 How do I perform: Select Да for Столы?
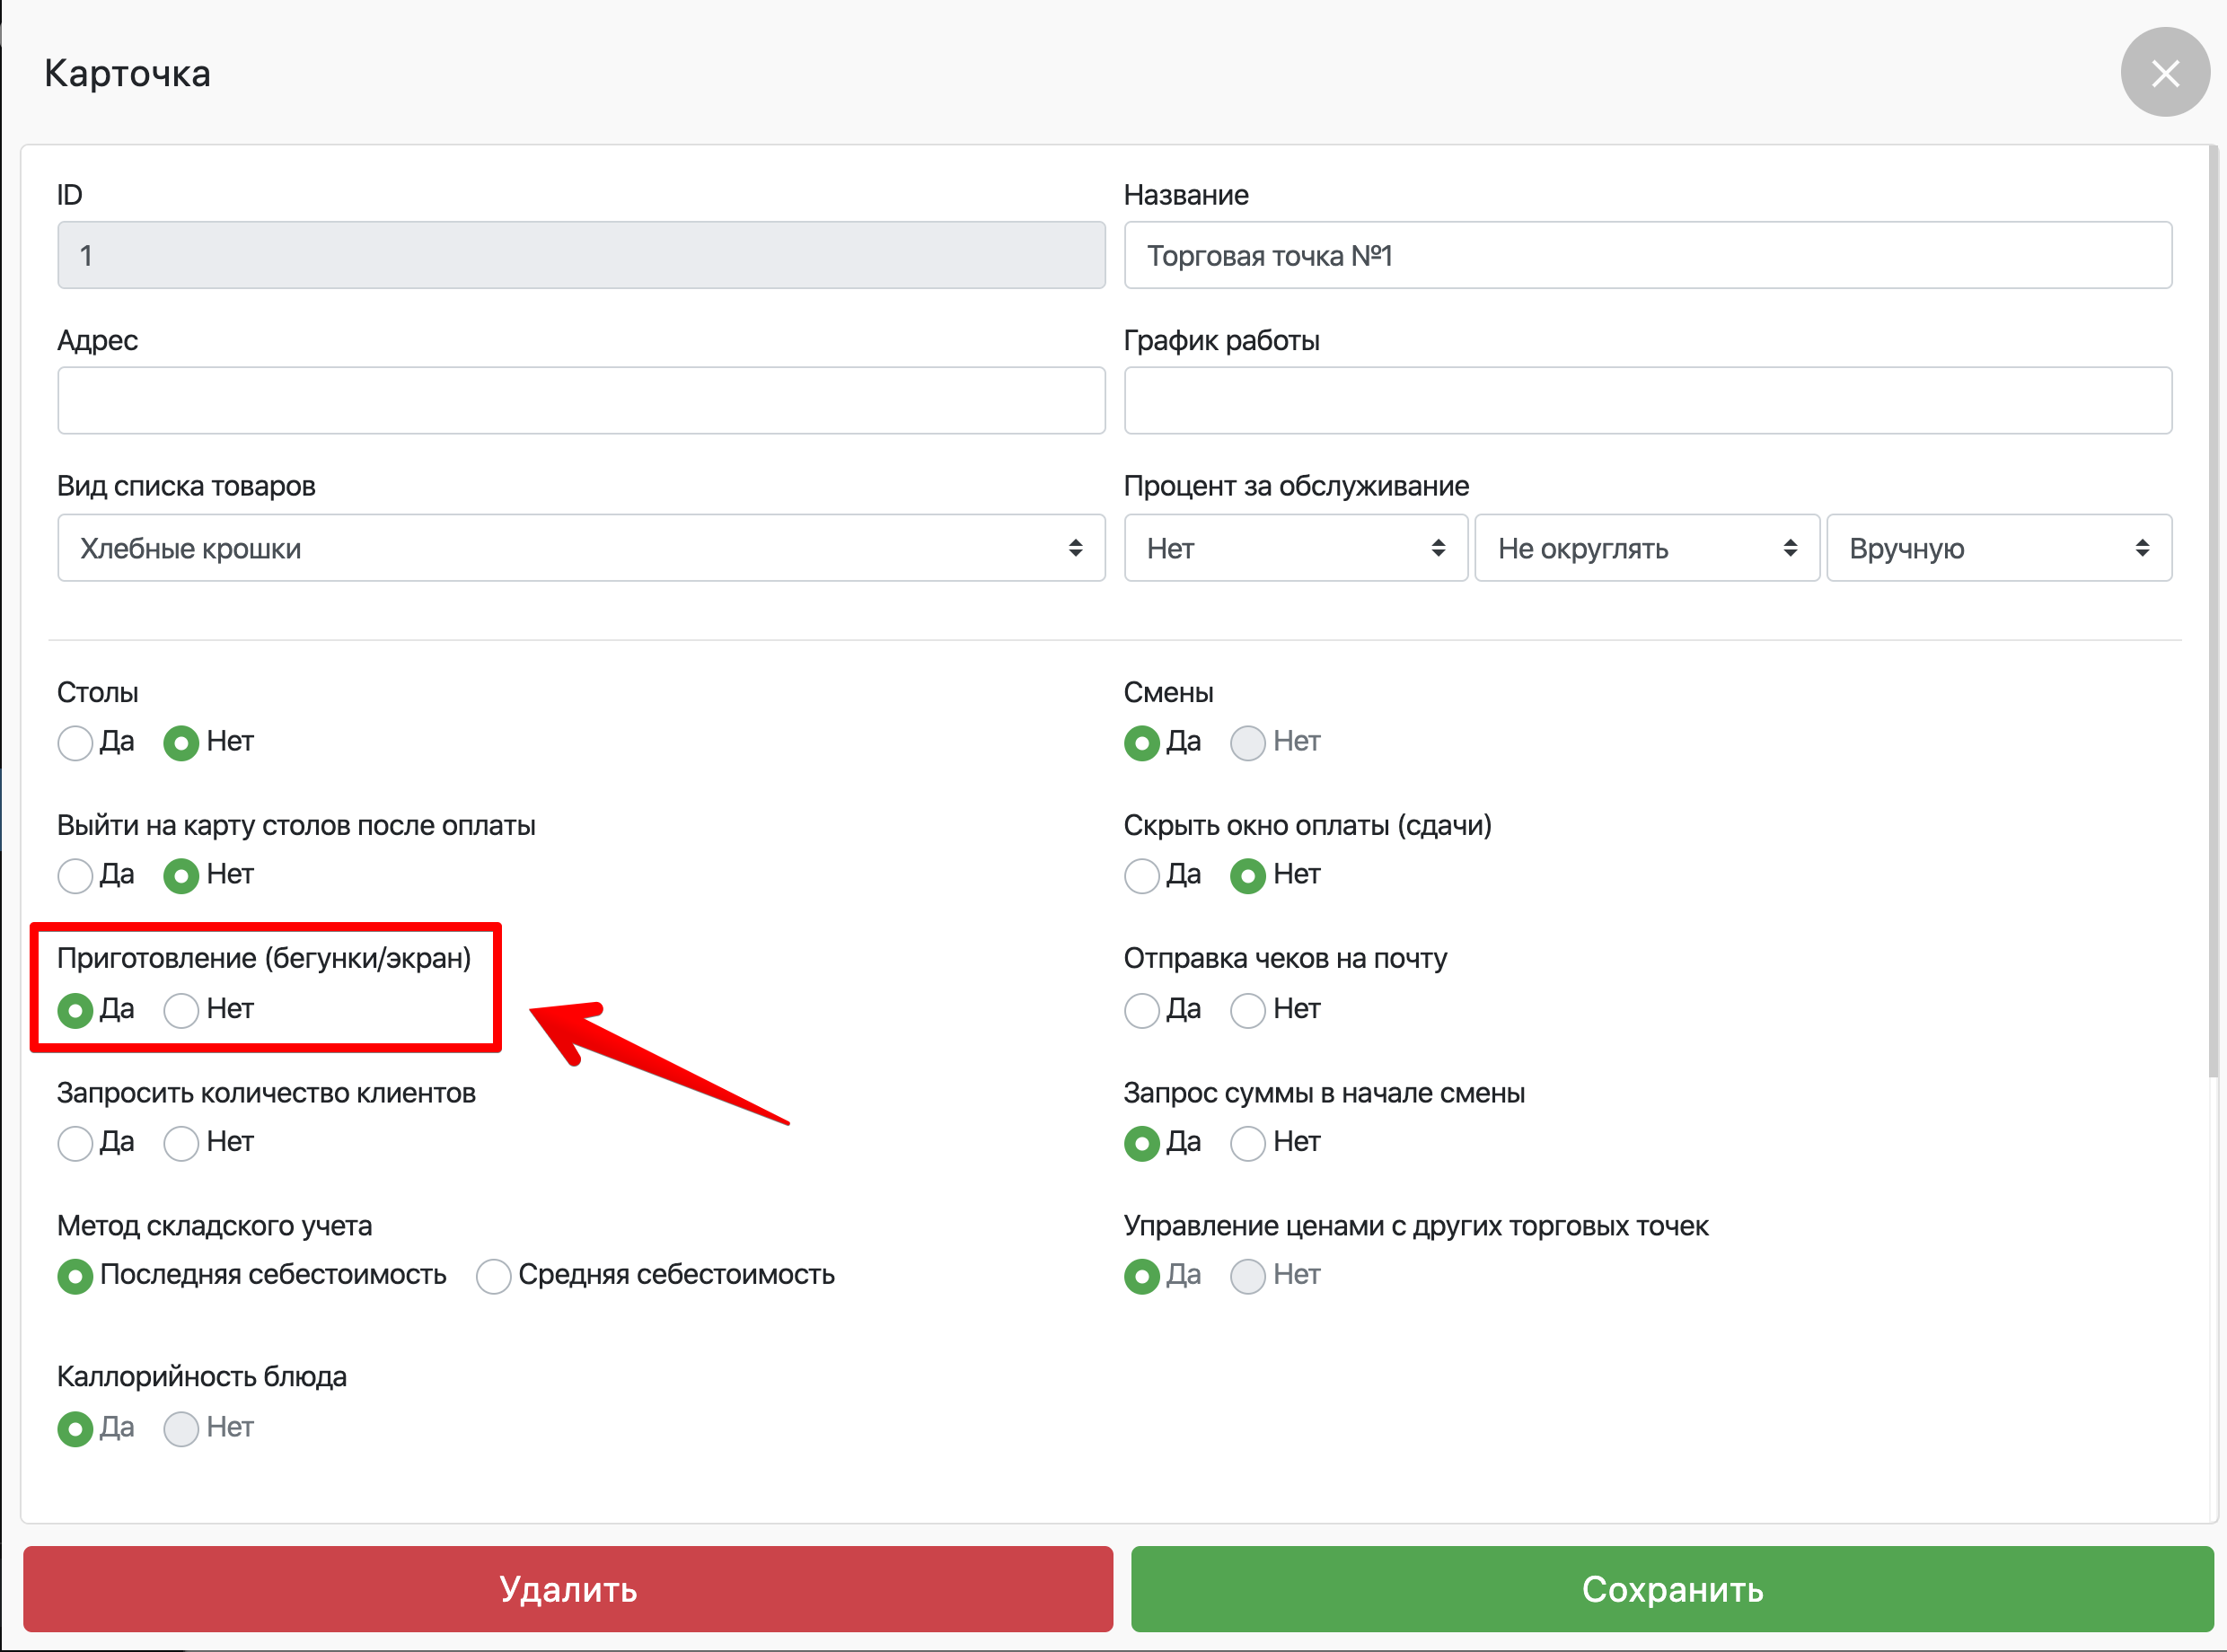[x=75, y=743]
